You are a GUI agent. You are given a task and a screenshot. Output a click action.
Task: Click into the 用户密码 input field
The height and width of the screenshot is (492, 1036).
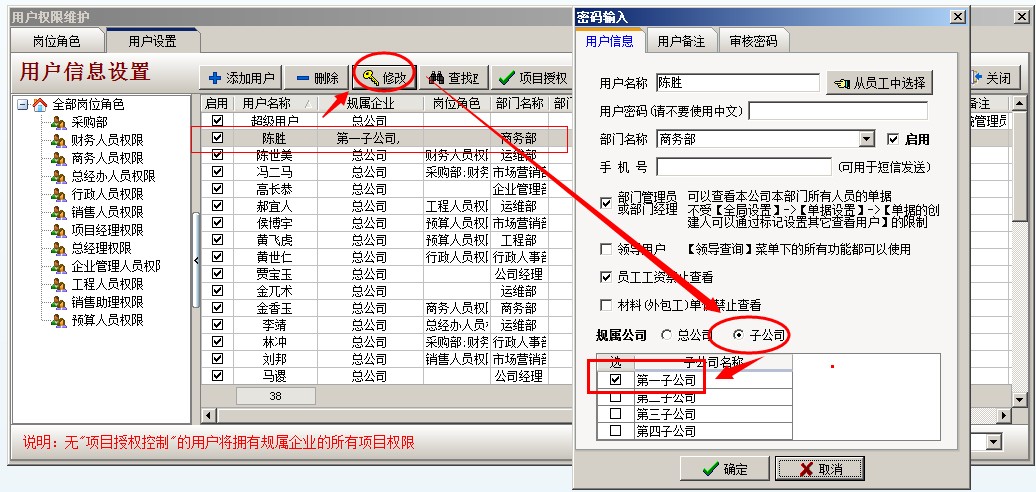click(837, 111)
